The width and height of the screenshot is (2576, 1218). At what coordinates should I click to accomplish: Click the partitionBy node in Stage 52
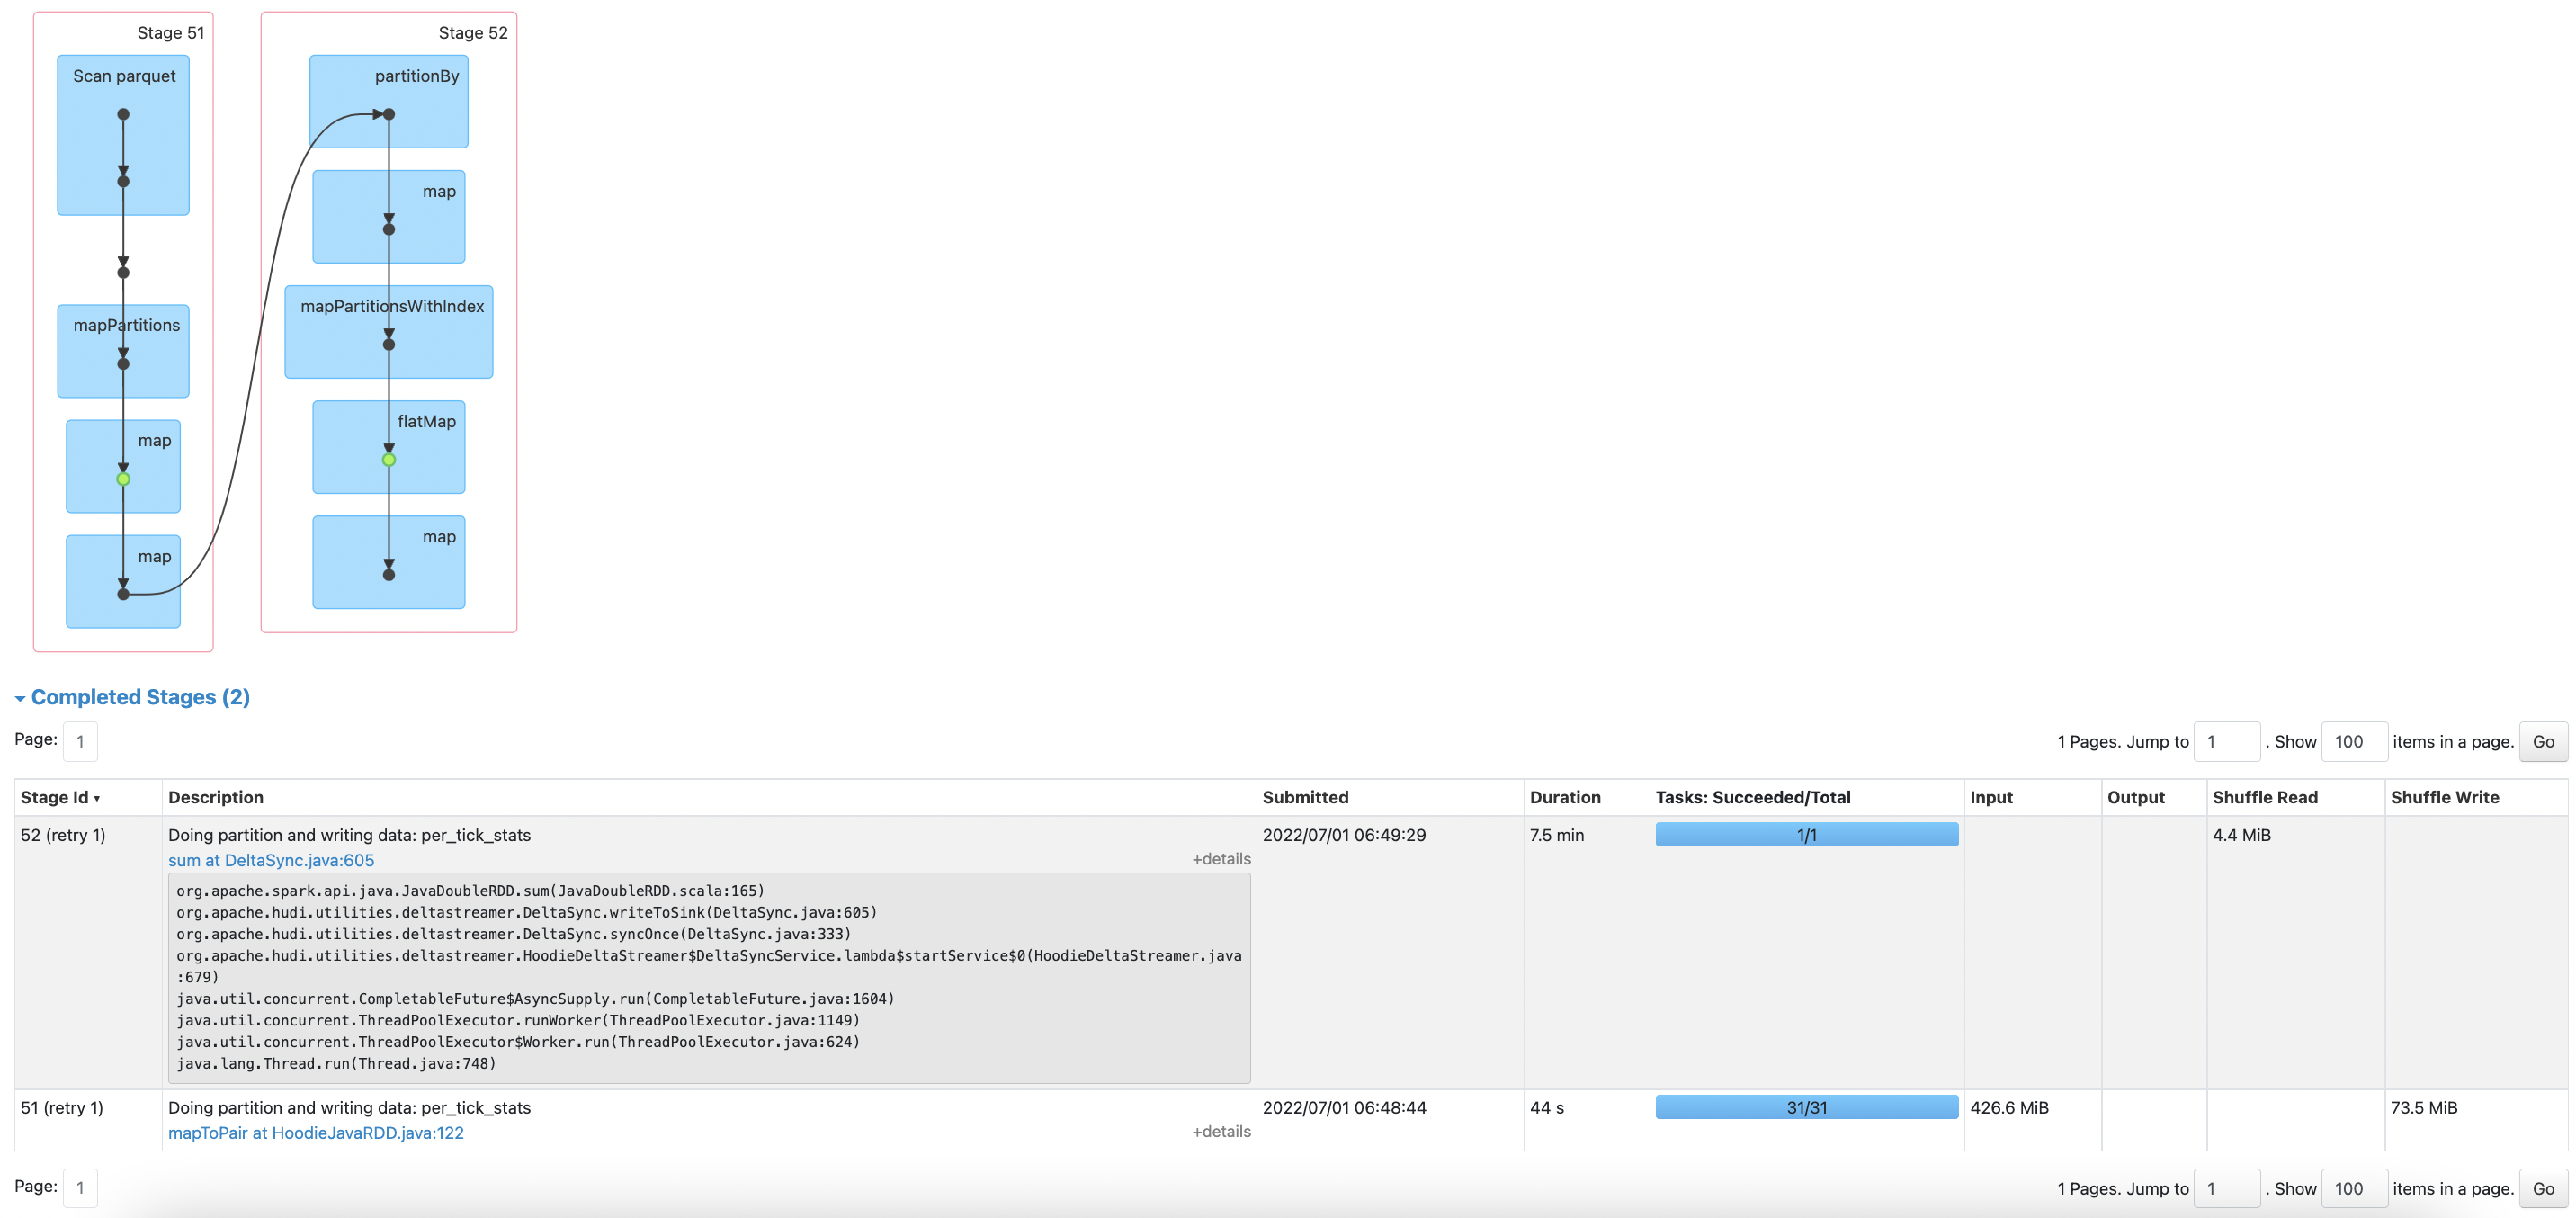[x=388, y=101]
